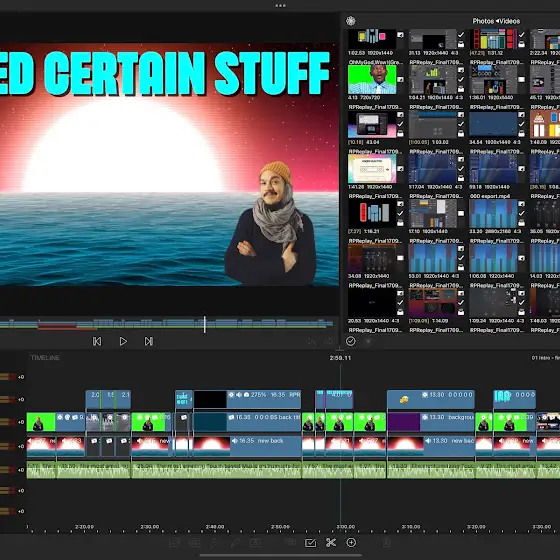Select the library clip with duration 1:41.28

(x=372, y=169)
